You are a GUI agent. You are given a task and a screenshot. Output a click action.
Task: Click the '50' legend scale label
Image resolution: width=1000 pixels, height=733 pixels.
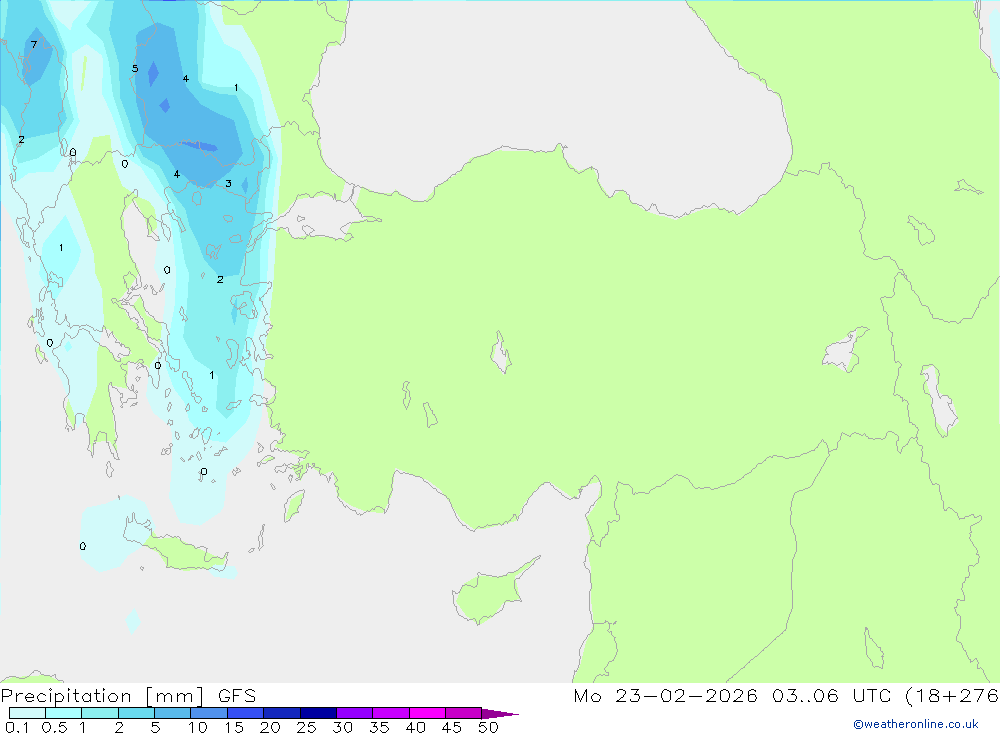click(488, 727)
